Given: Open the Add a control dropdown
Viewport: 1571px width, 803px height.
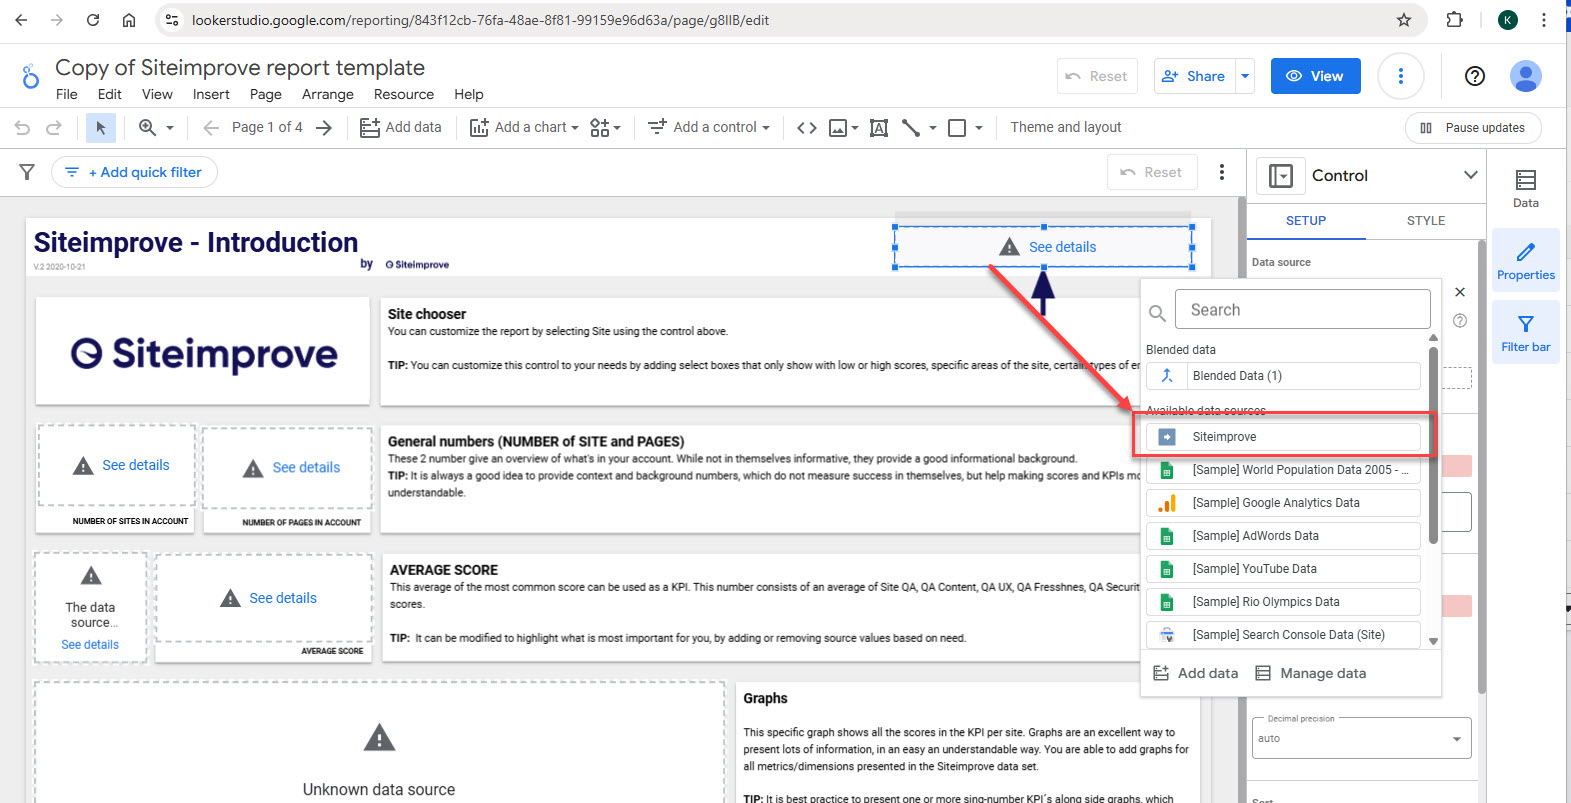Looking at the screenshot, I should coord(709,128).
